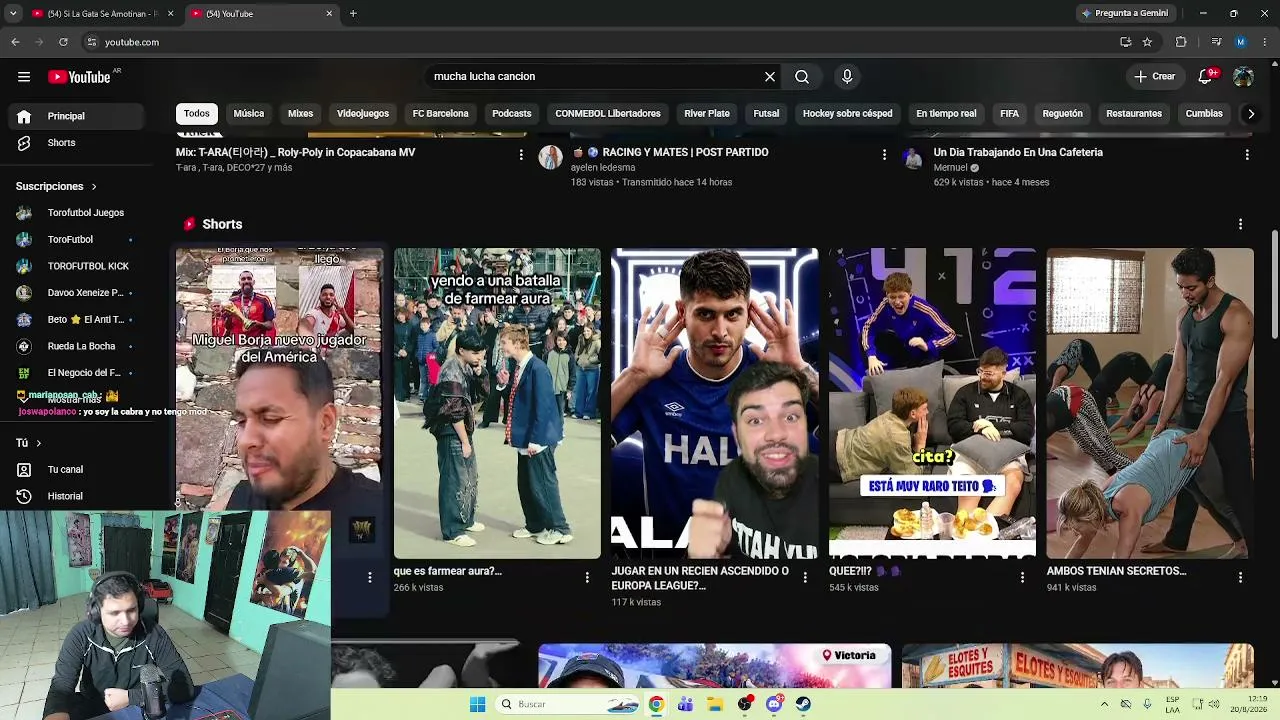This screenshot has width=1280, height=720.
Task: Open YouTube notifications bell
Action: coord(1206,77)
